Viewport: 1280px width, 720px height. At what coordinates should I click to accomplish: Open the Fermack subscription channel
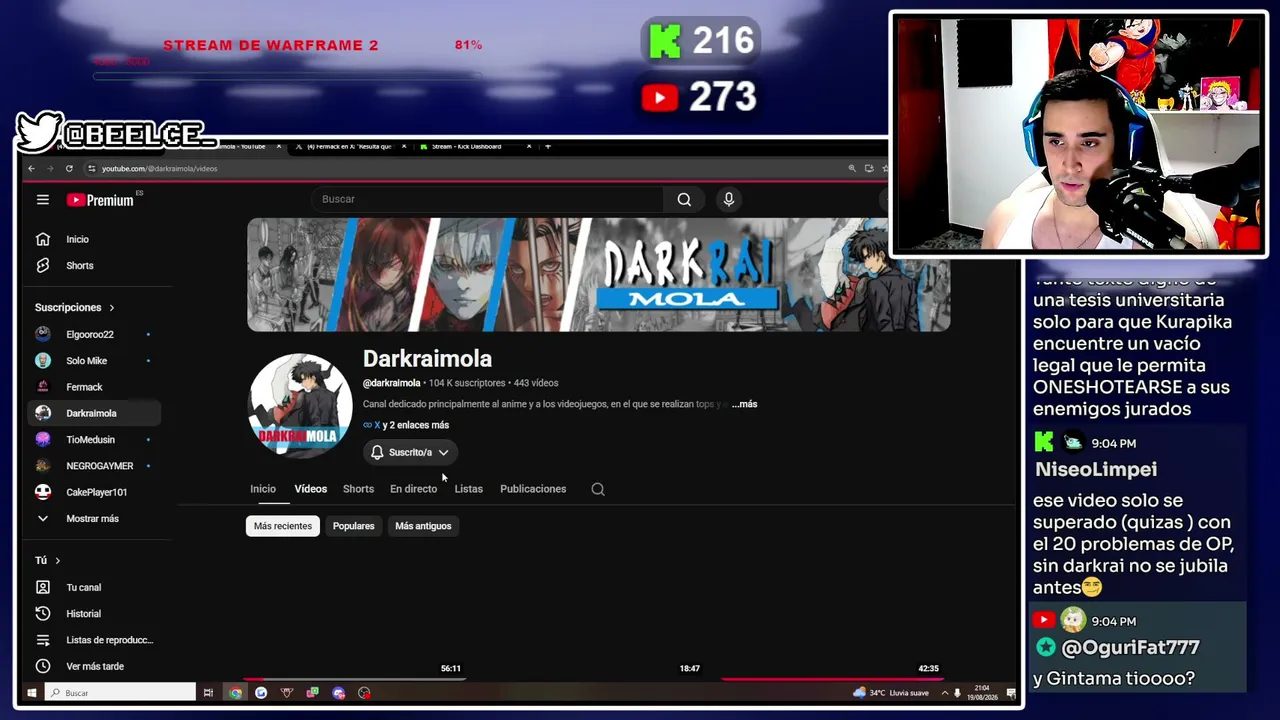point(93,387)
